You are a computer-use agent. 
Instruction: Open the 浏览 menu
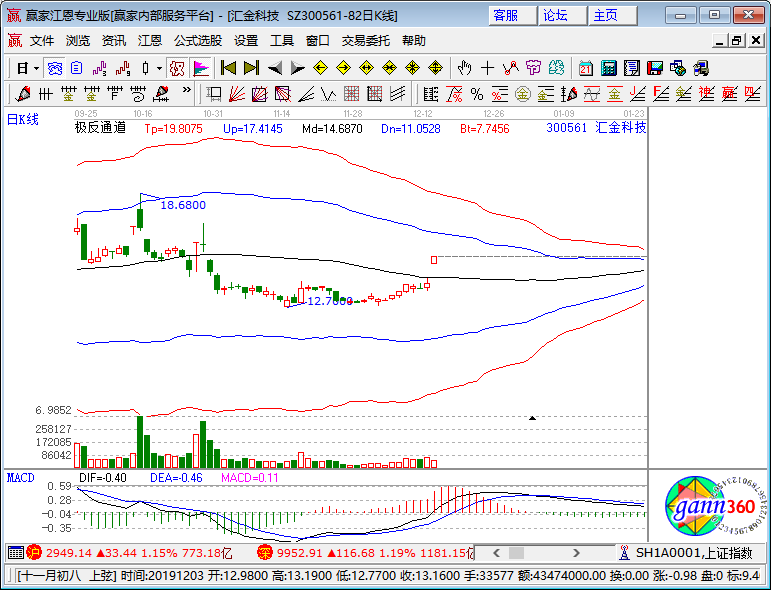point(78,41)
